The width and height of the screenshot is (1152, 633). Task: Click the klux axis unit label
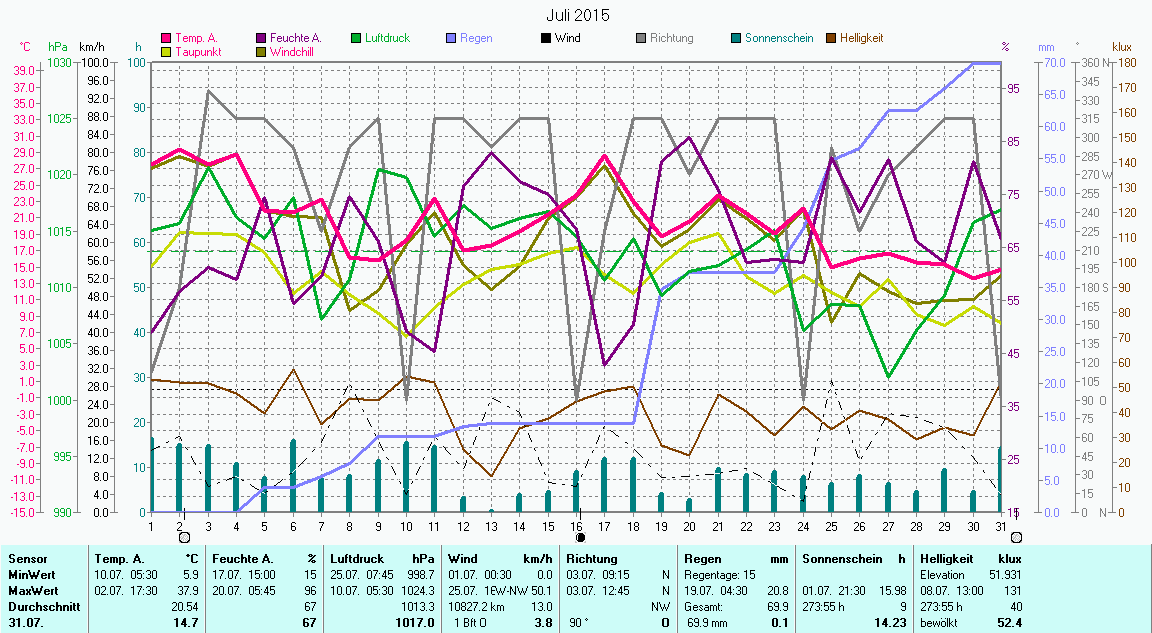click(1122, 46)
